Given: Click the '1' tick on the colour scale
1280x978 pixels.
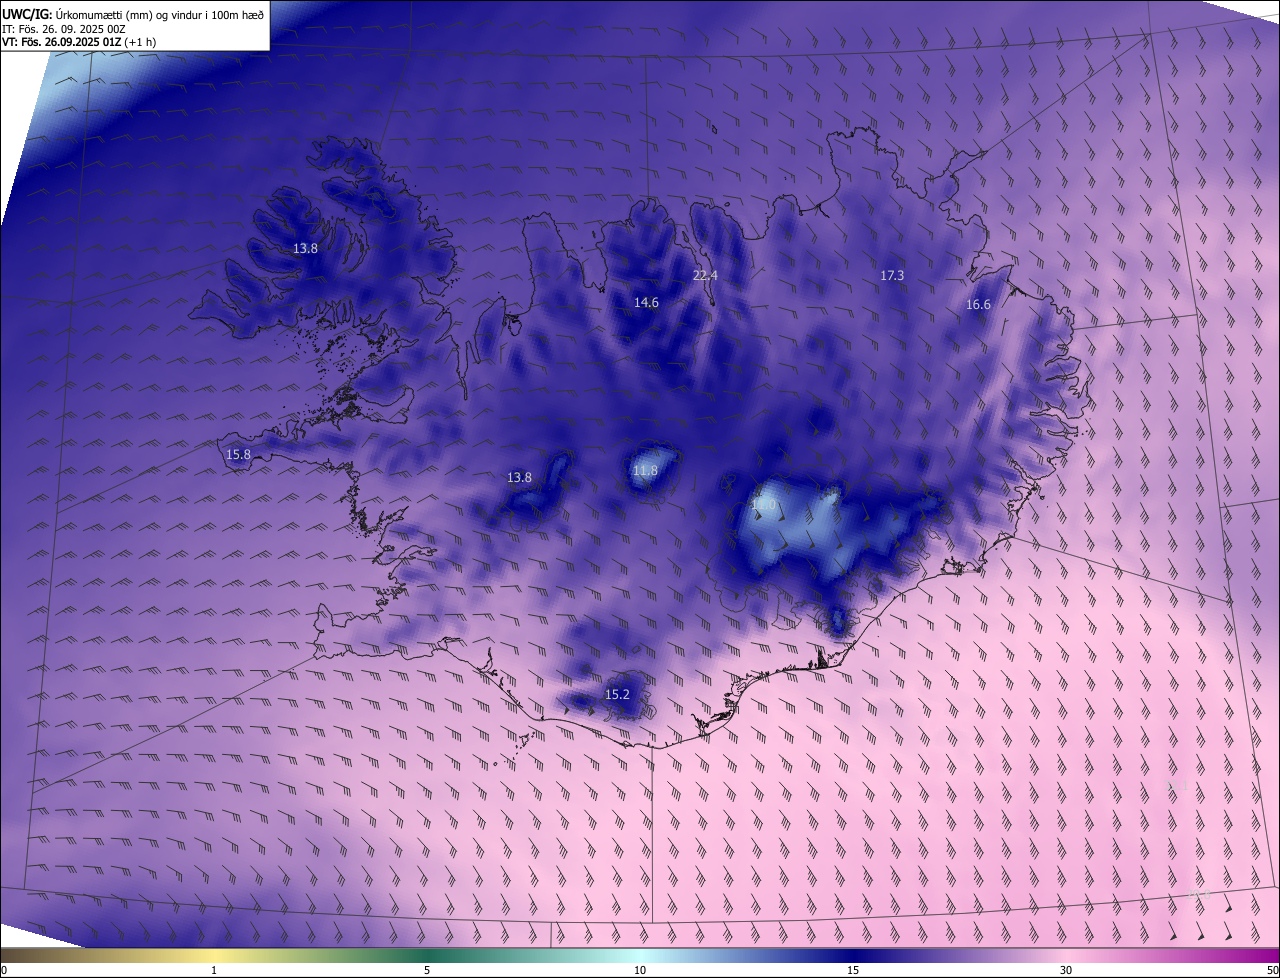Looking at the screenshot, I should [x=214, y=970].
